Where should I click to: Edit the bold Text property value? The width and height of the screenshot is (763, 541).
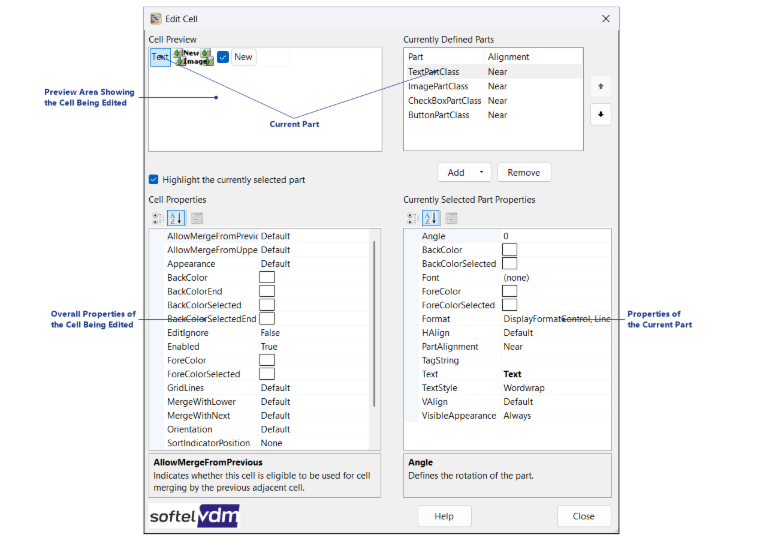pos(556,374)
